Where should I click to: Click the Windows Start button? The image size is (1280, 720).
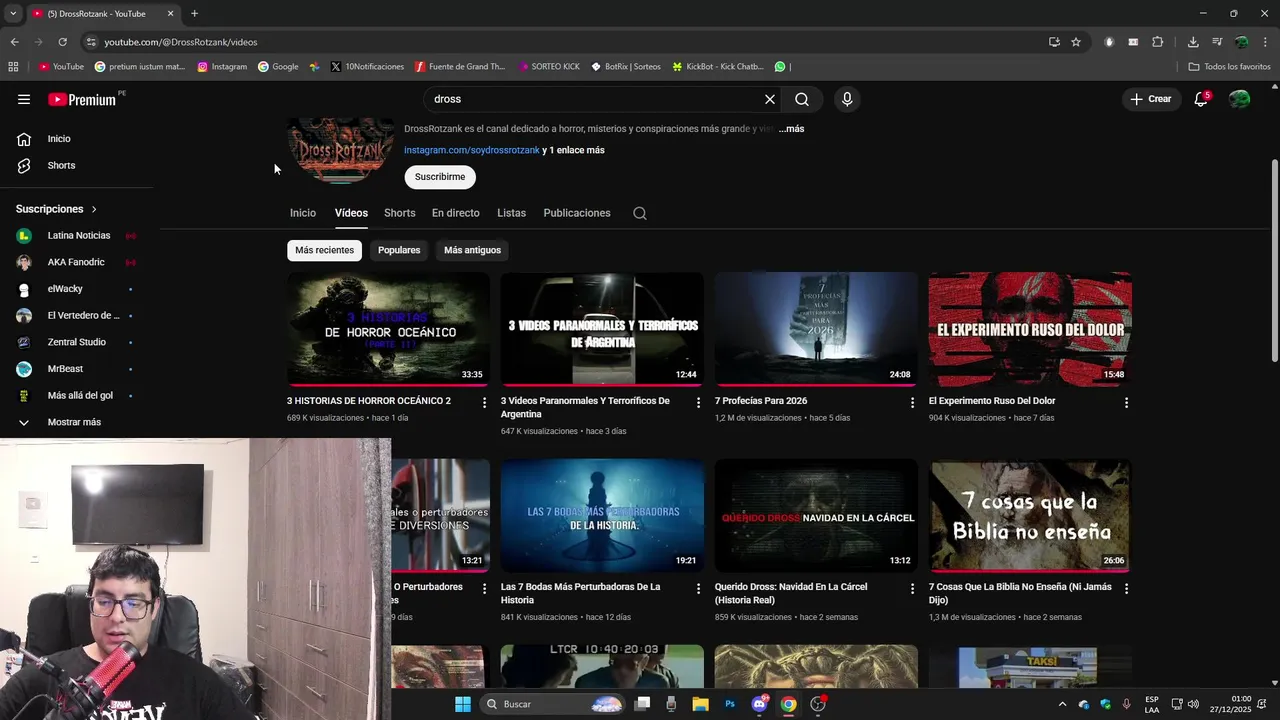pos(463,704)
